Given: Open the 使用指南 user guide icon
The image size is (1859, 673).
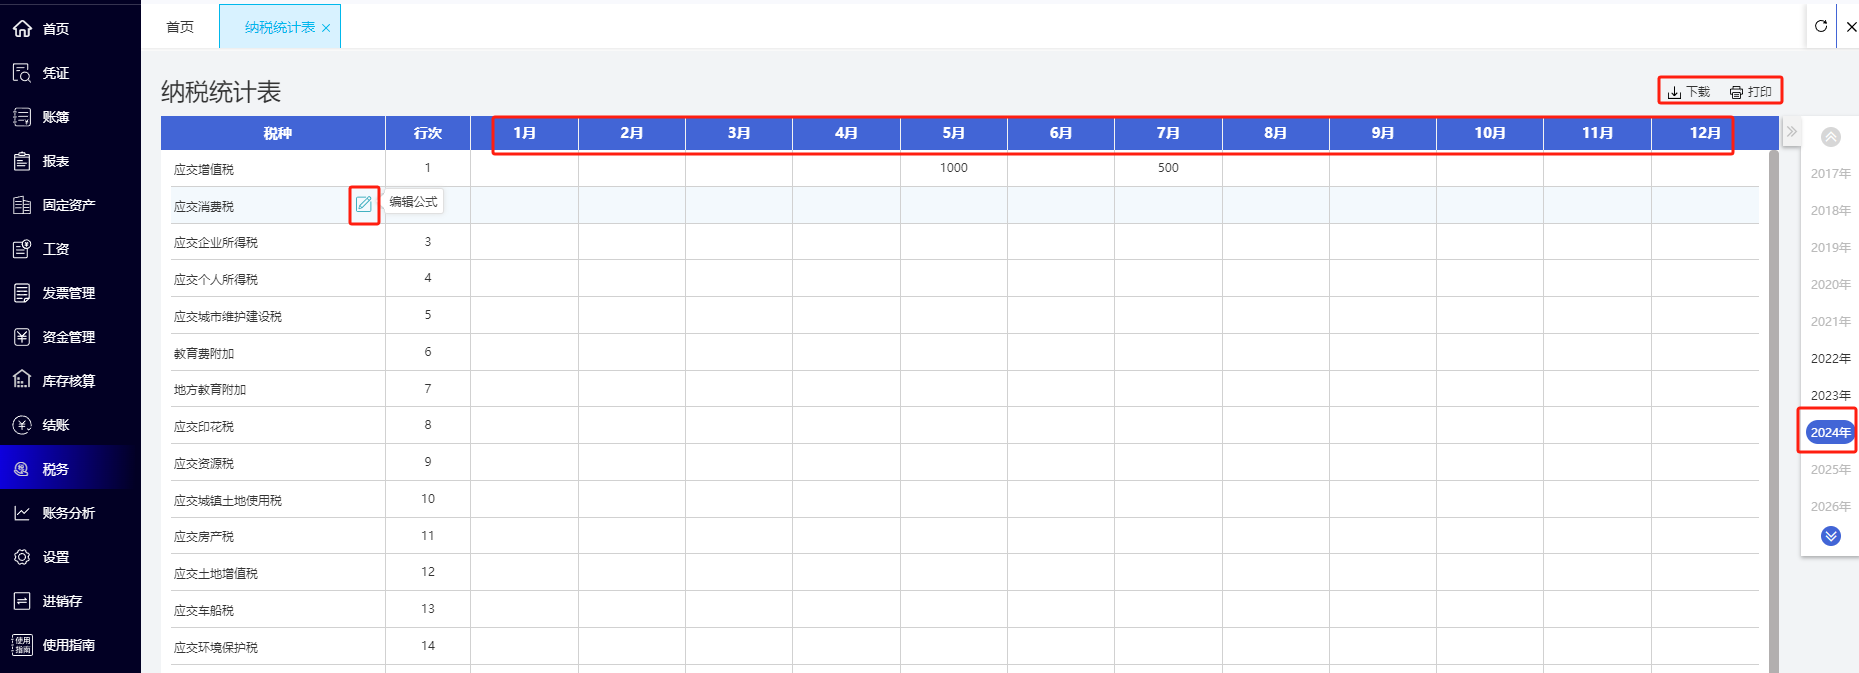Looking at the screenshot, I should [22, 645].
